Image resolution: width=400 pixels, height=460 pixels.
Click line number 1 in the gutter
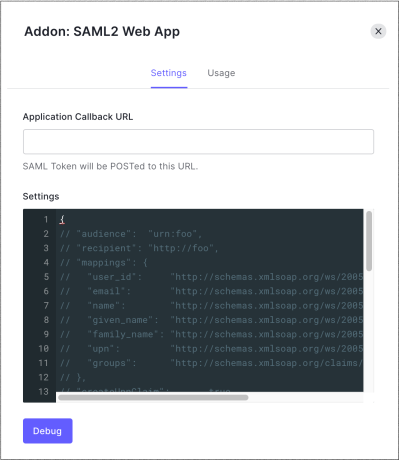click(x=46, y=219)
